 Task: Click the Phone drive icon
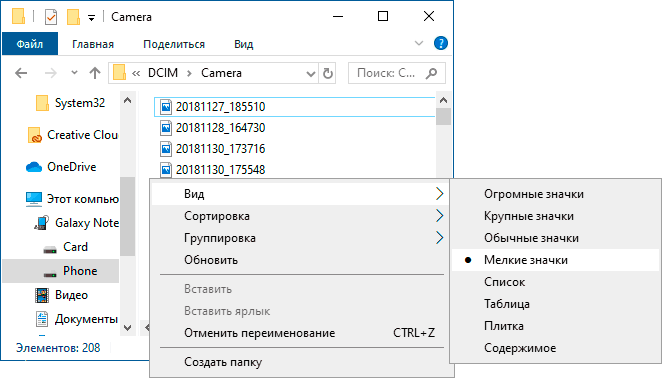[x=50, y=273]
